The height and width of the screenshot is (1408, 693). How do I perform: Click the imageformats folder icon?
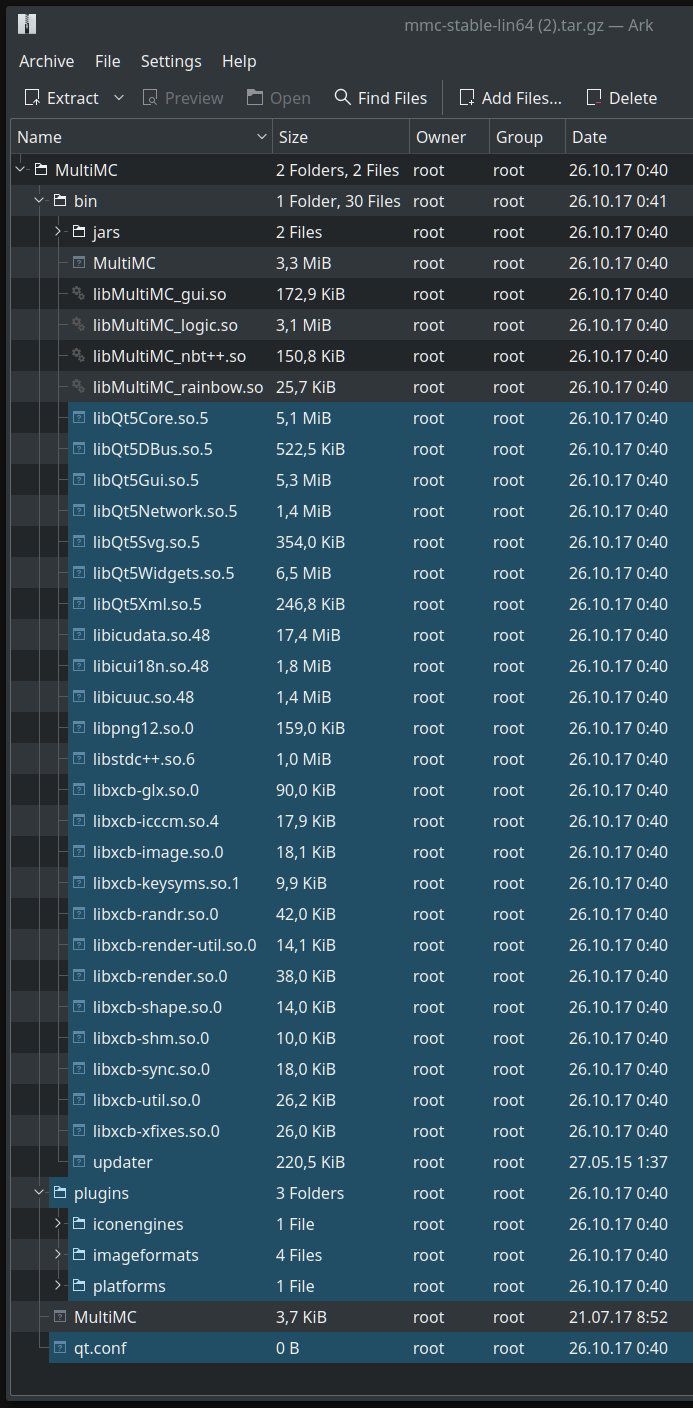pos(79,1255)
